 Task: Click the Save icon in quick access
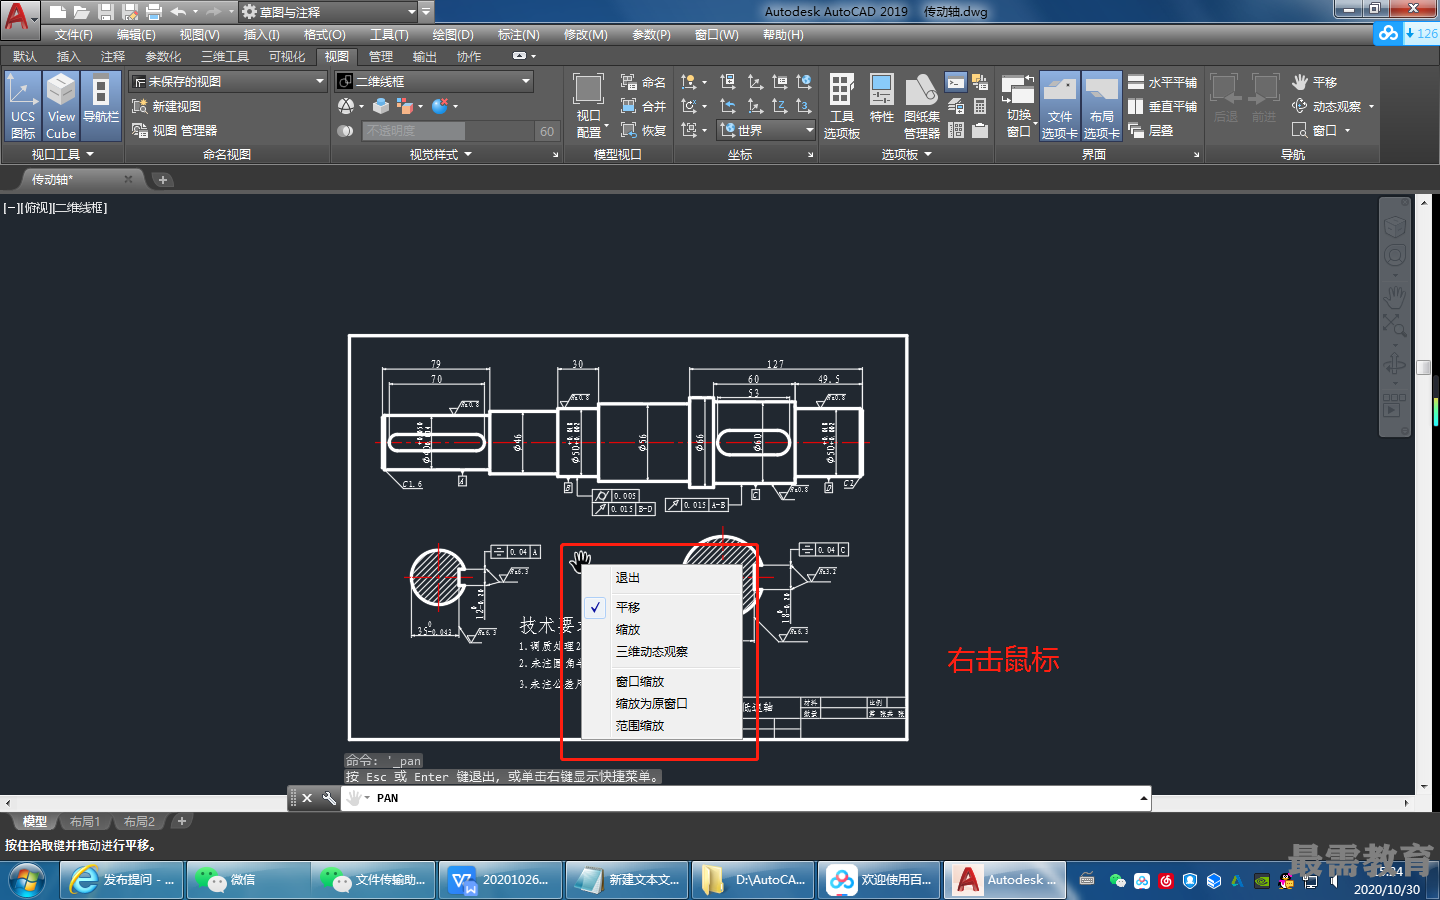[x=106, y=12]
